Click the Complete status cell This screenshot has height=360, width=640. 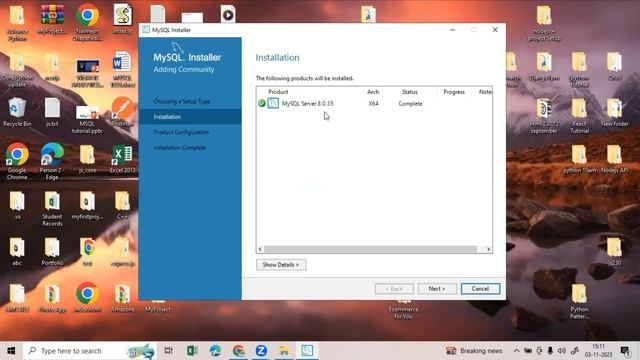(x=410, y=104)
